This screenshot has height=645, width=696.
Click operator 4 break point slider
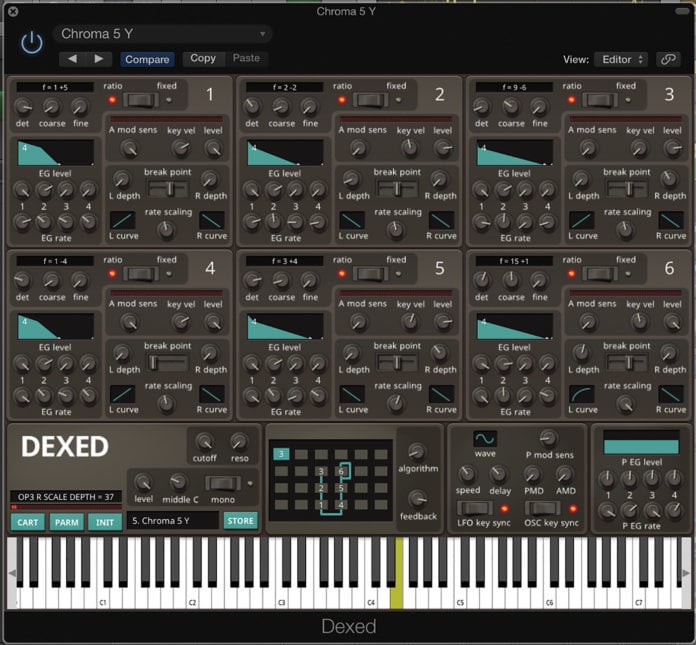(168, 363)
